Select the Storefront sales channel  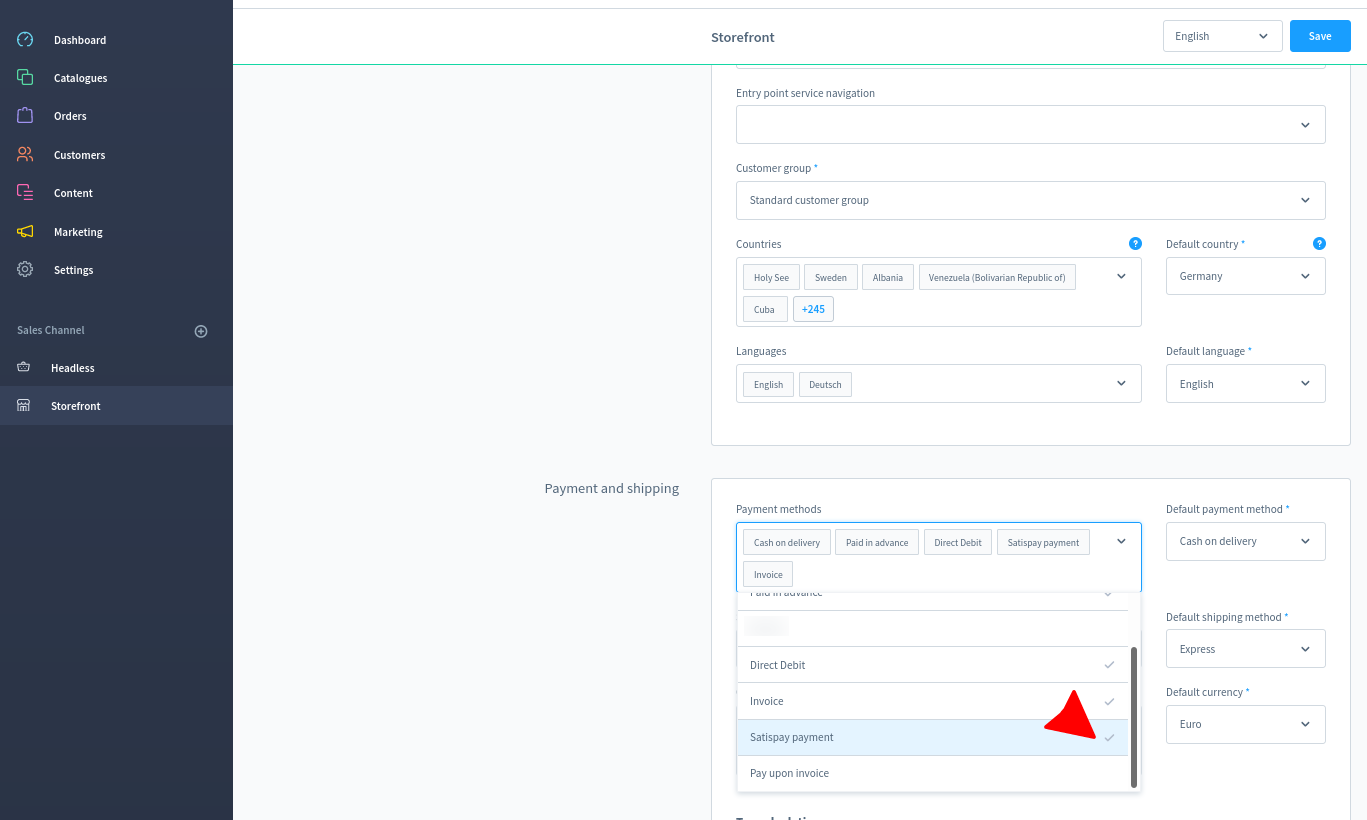[x=116, y=406]
